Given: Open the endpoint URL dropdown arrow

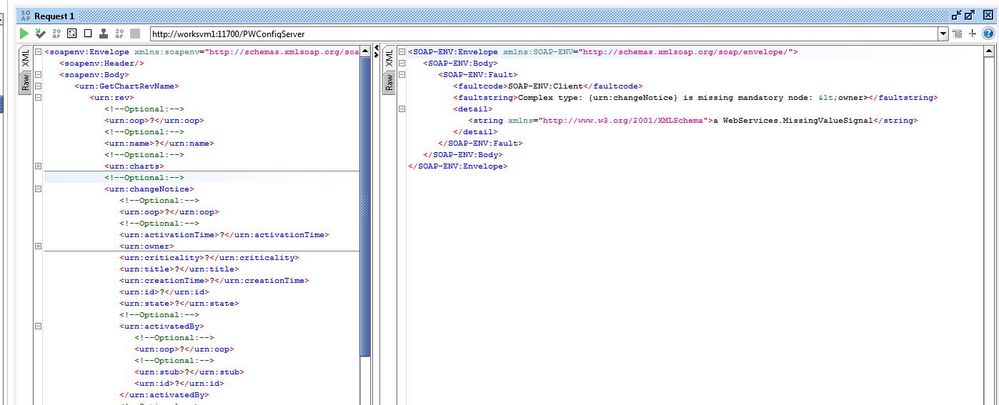Looking at the screenshot, I should point(942,34).
